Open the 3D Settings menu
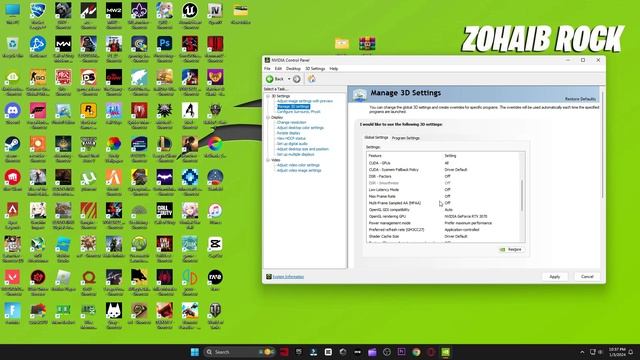The width and height of the screenshot is (640, 360). (315, 69)
